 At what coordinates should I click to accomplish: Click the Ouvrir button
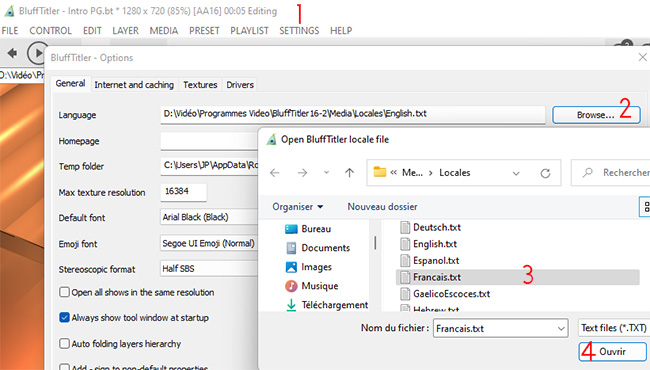click(612, 351)
